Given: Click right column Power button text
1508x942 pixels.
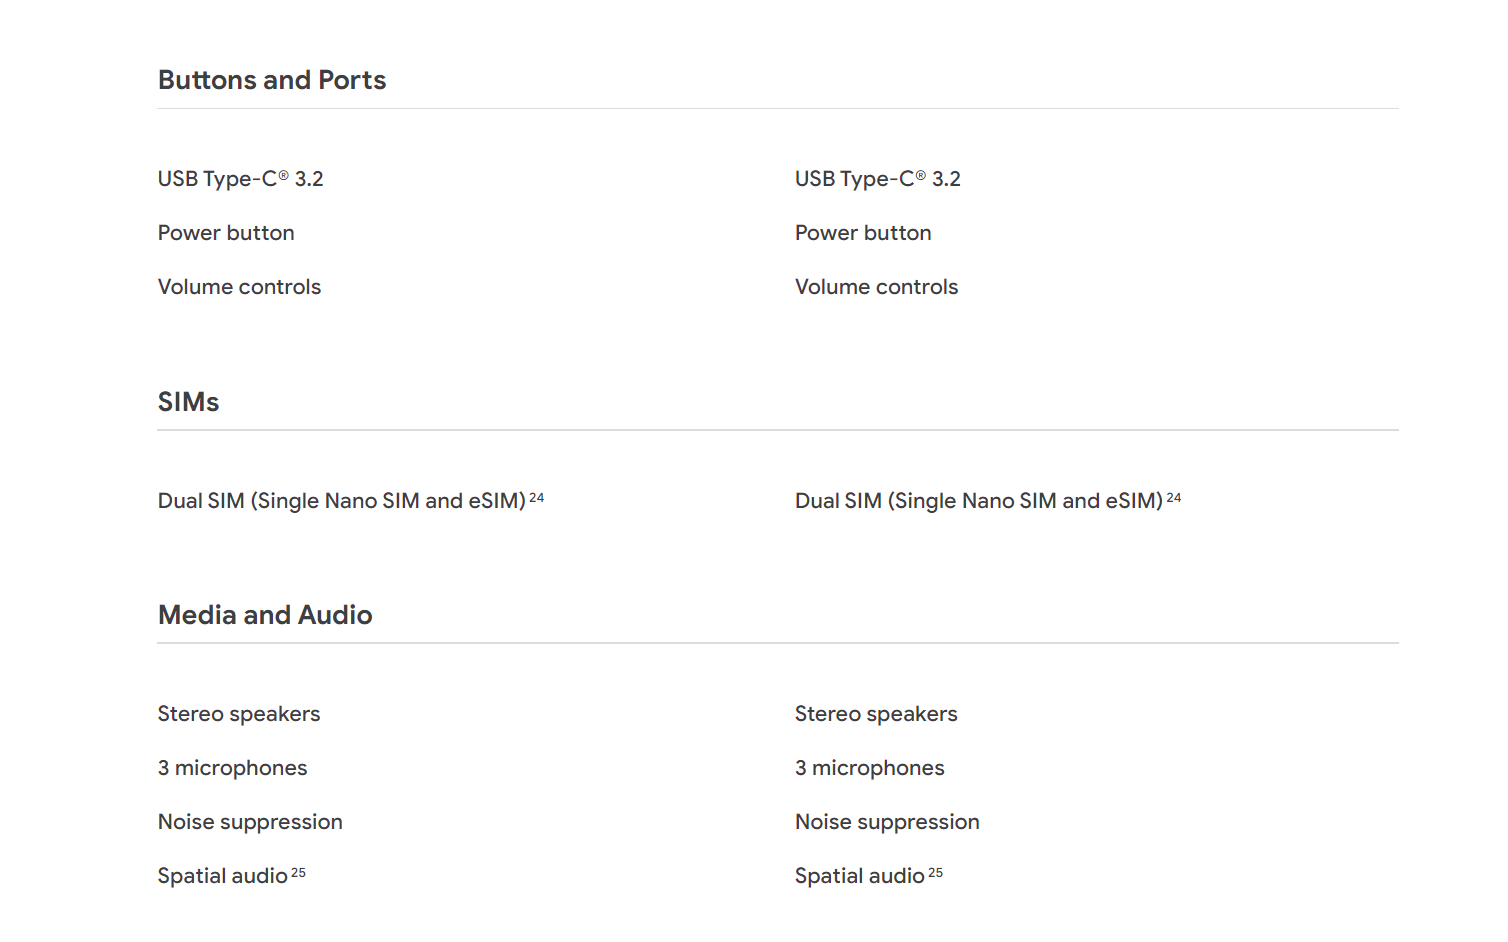Looking at the screenshot, I should [x=863, y=233].
